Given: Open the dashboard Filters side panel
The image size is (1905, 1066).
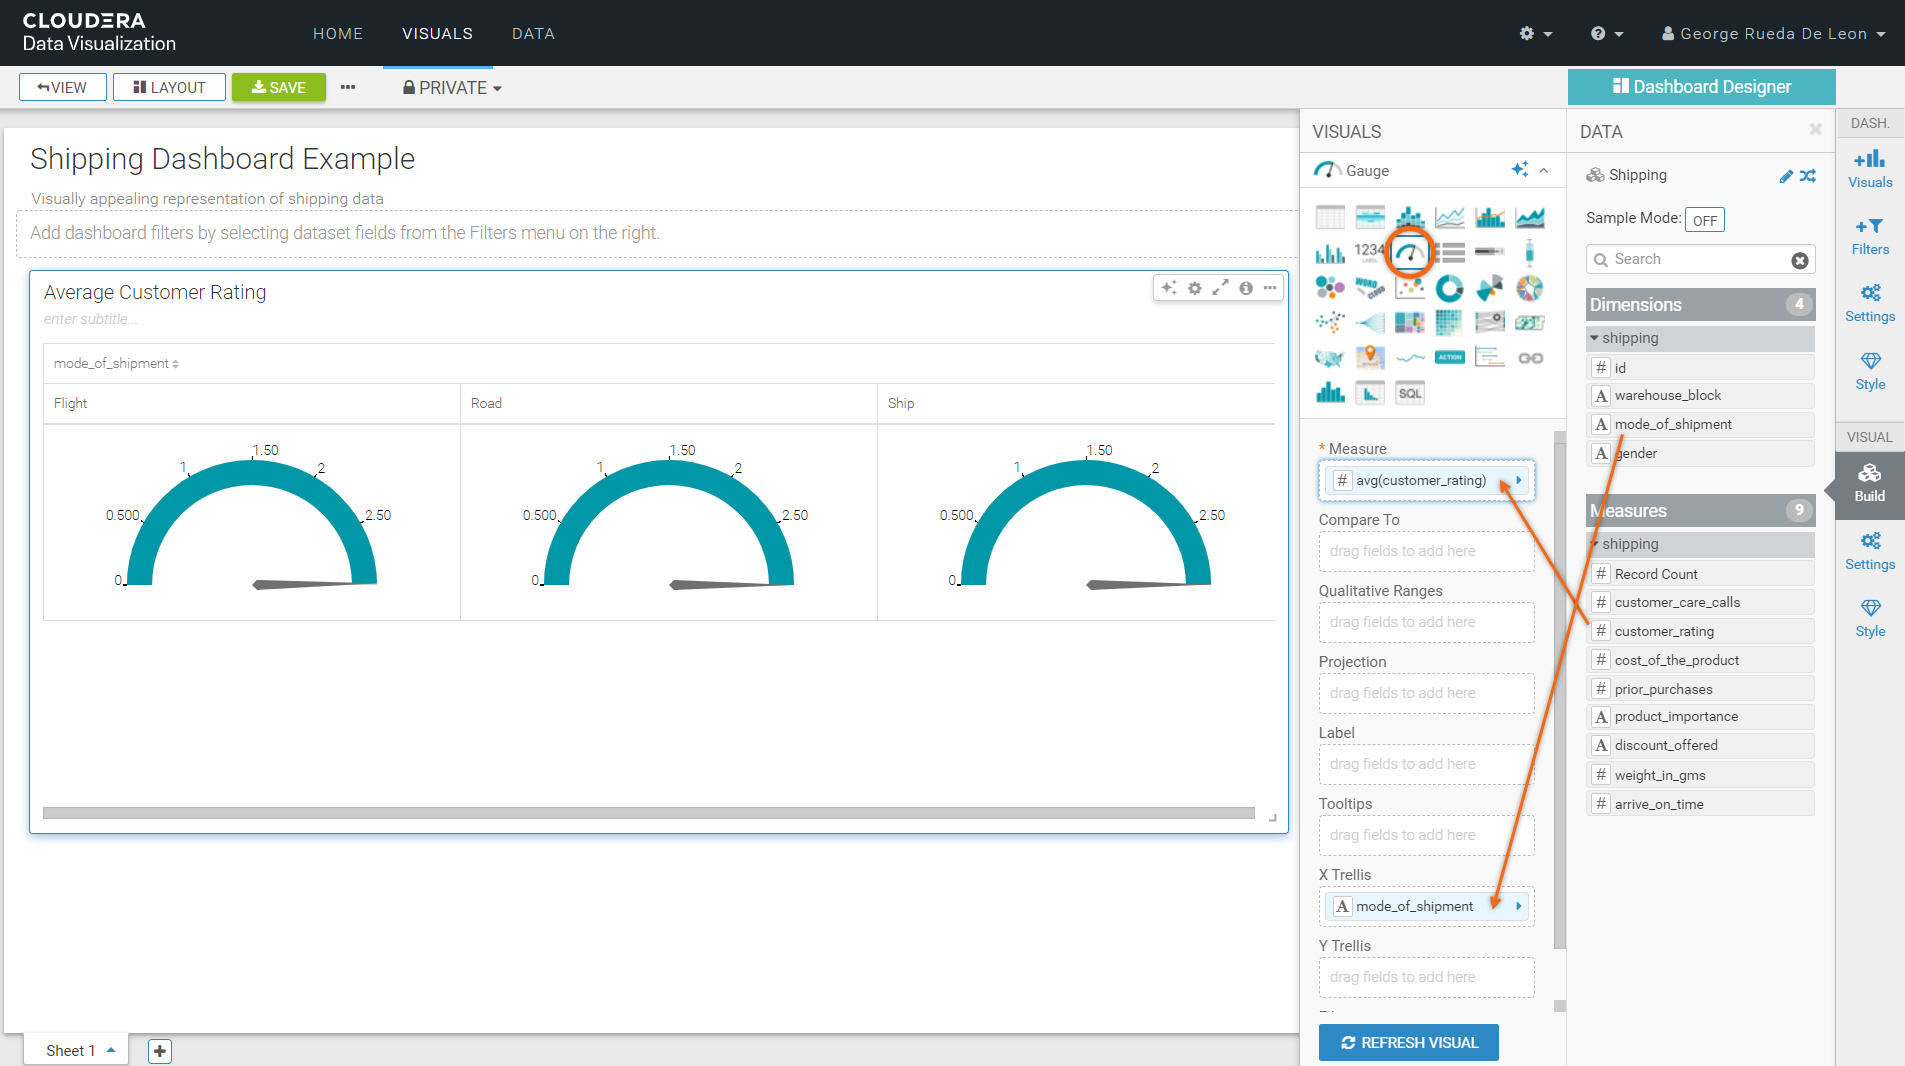Looking at the screenshot, I should click(1869, 236).
